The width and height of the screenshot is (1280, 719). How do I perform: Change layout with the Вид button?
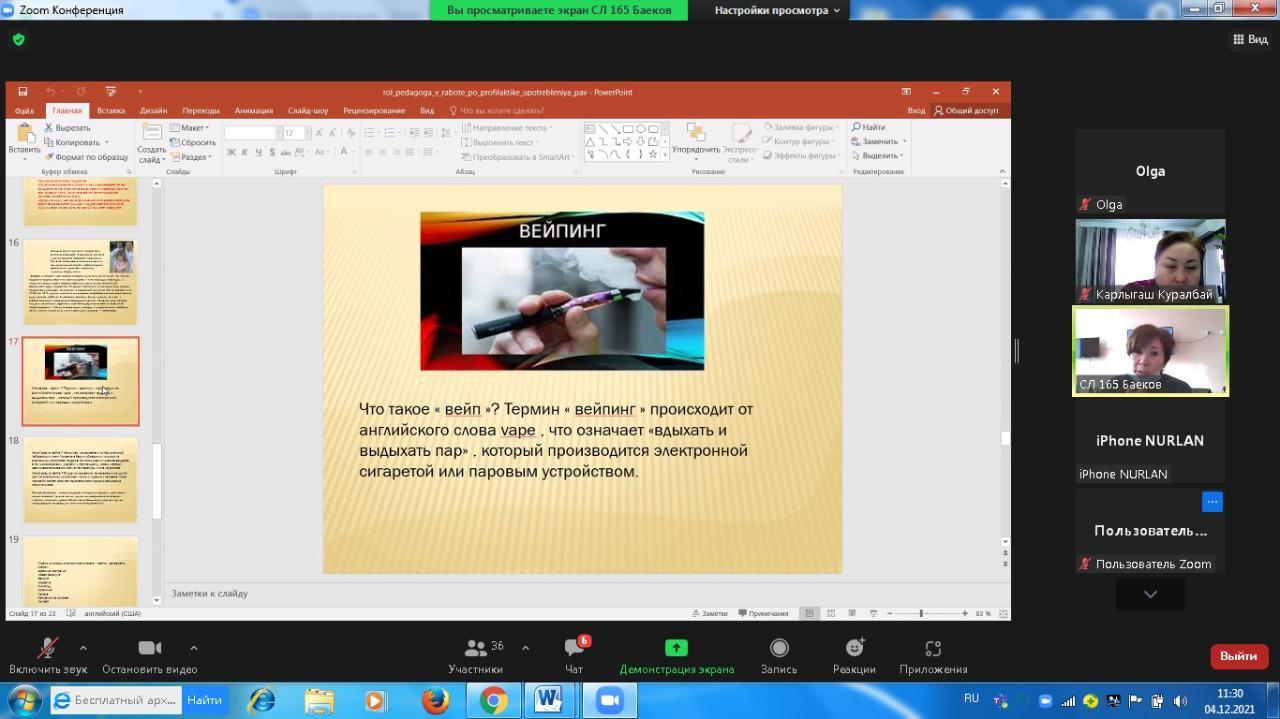[x=1250, y=40]
